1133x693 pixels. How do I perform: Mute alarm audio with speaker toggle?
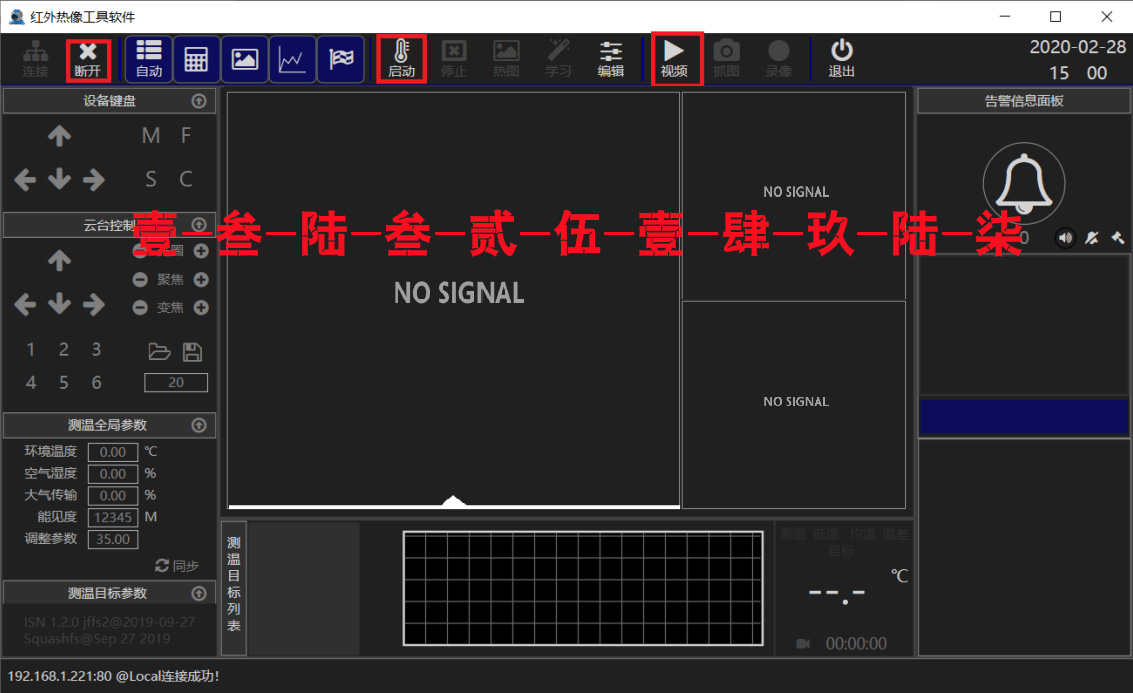[1064, 237]
